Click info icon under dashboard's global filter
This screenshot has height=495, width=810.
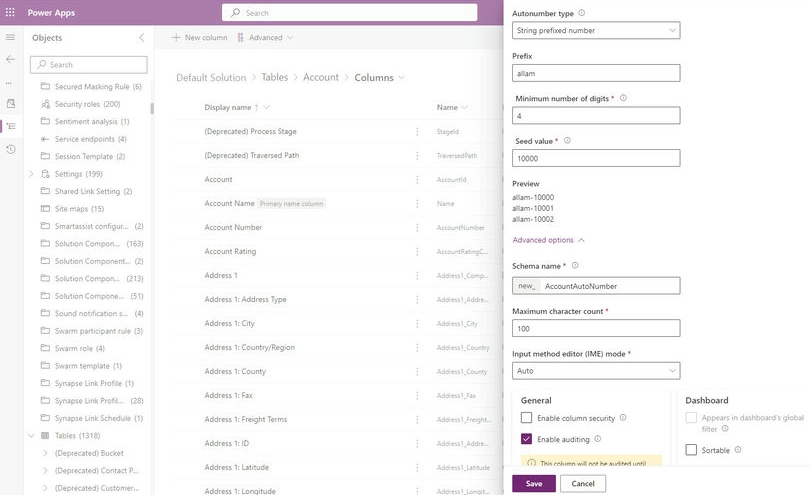pyautogui.click(x=725, y=428)
